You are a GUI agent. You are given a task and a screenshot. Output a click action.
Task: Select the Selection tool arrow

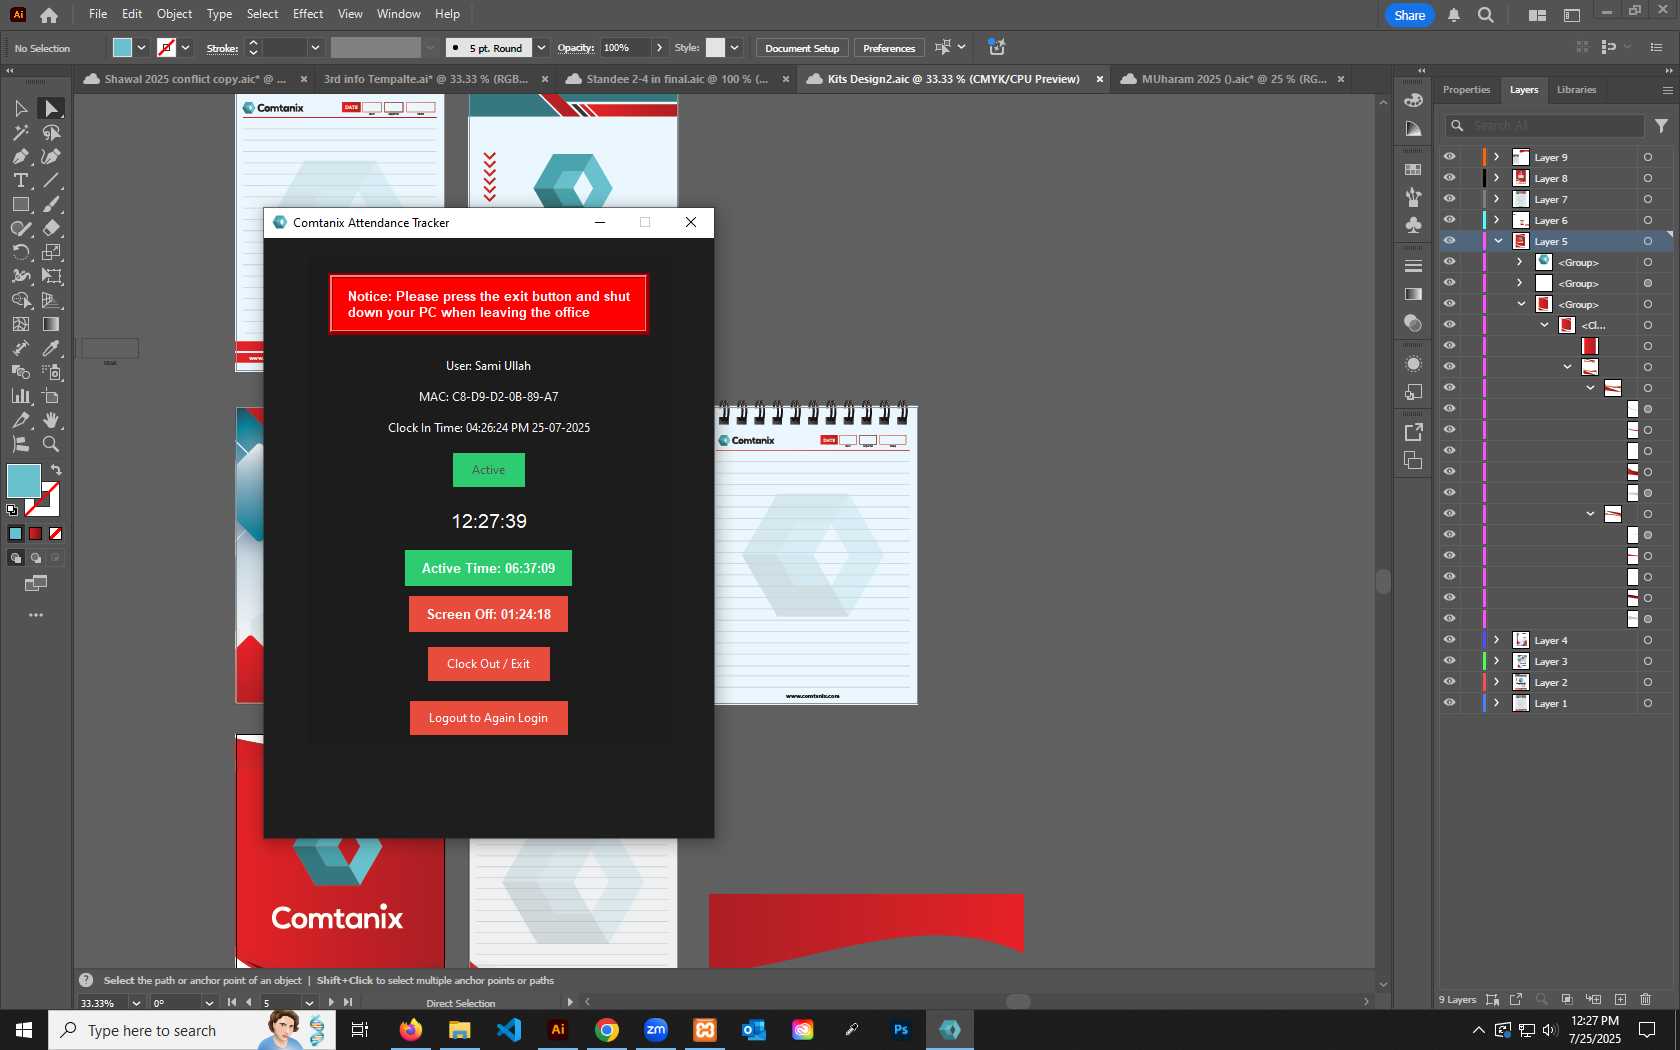pyautogui.click(x=20, y=108)
